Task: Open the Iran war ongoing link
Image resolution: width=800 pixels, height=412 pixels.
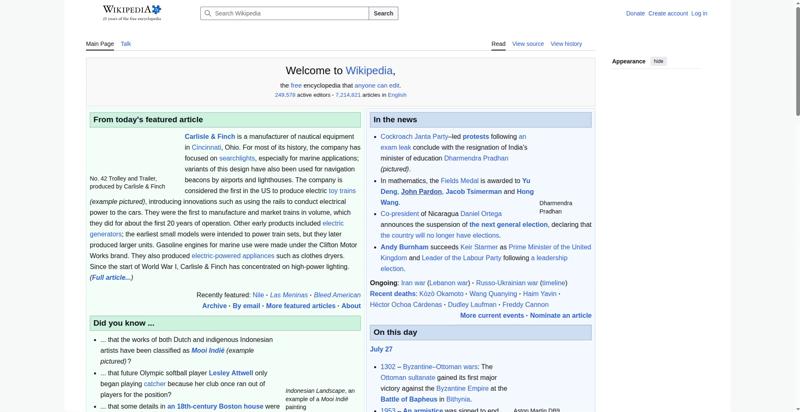Action: (413, 283)
